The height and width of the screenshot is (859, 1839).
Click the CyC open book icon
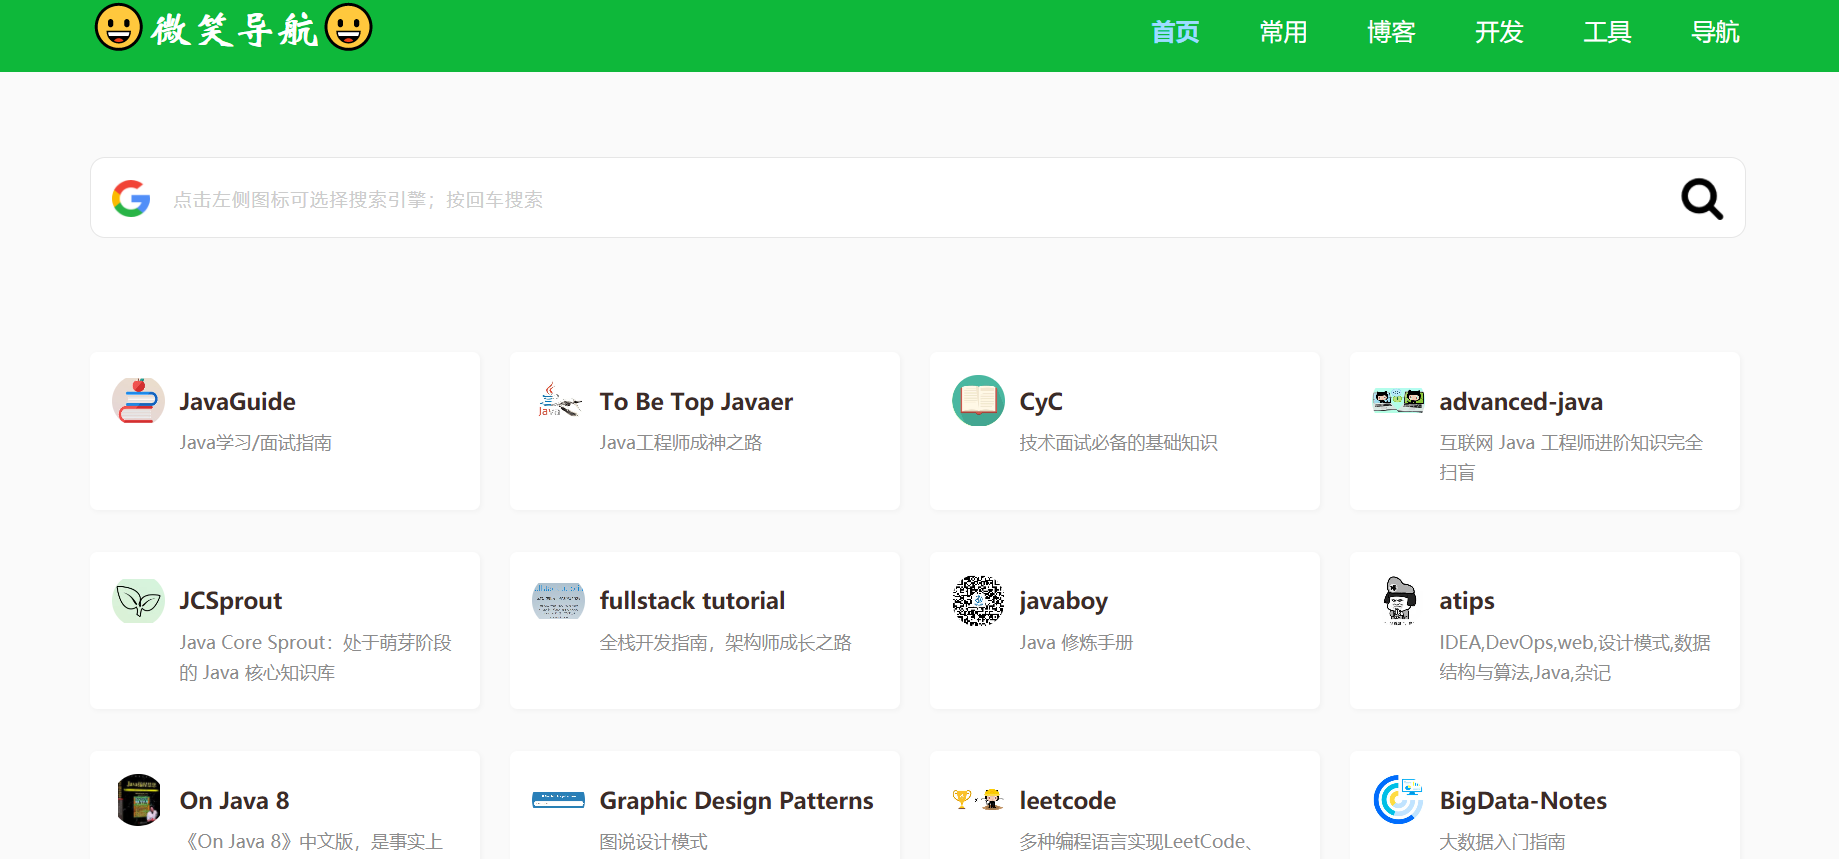click(978, 400)
